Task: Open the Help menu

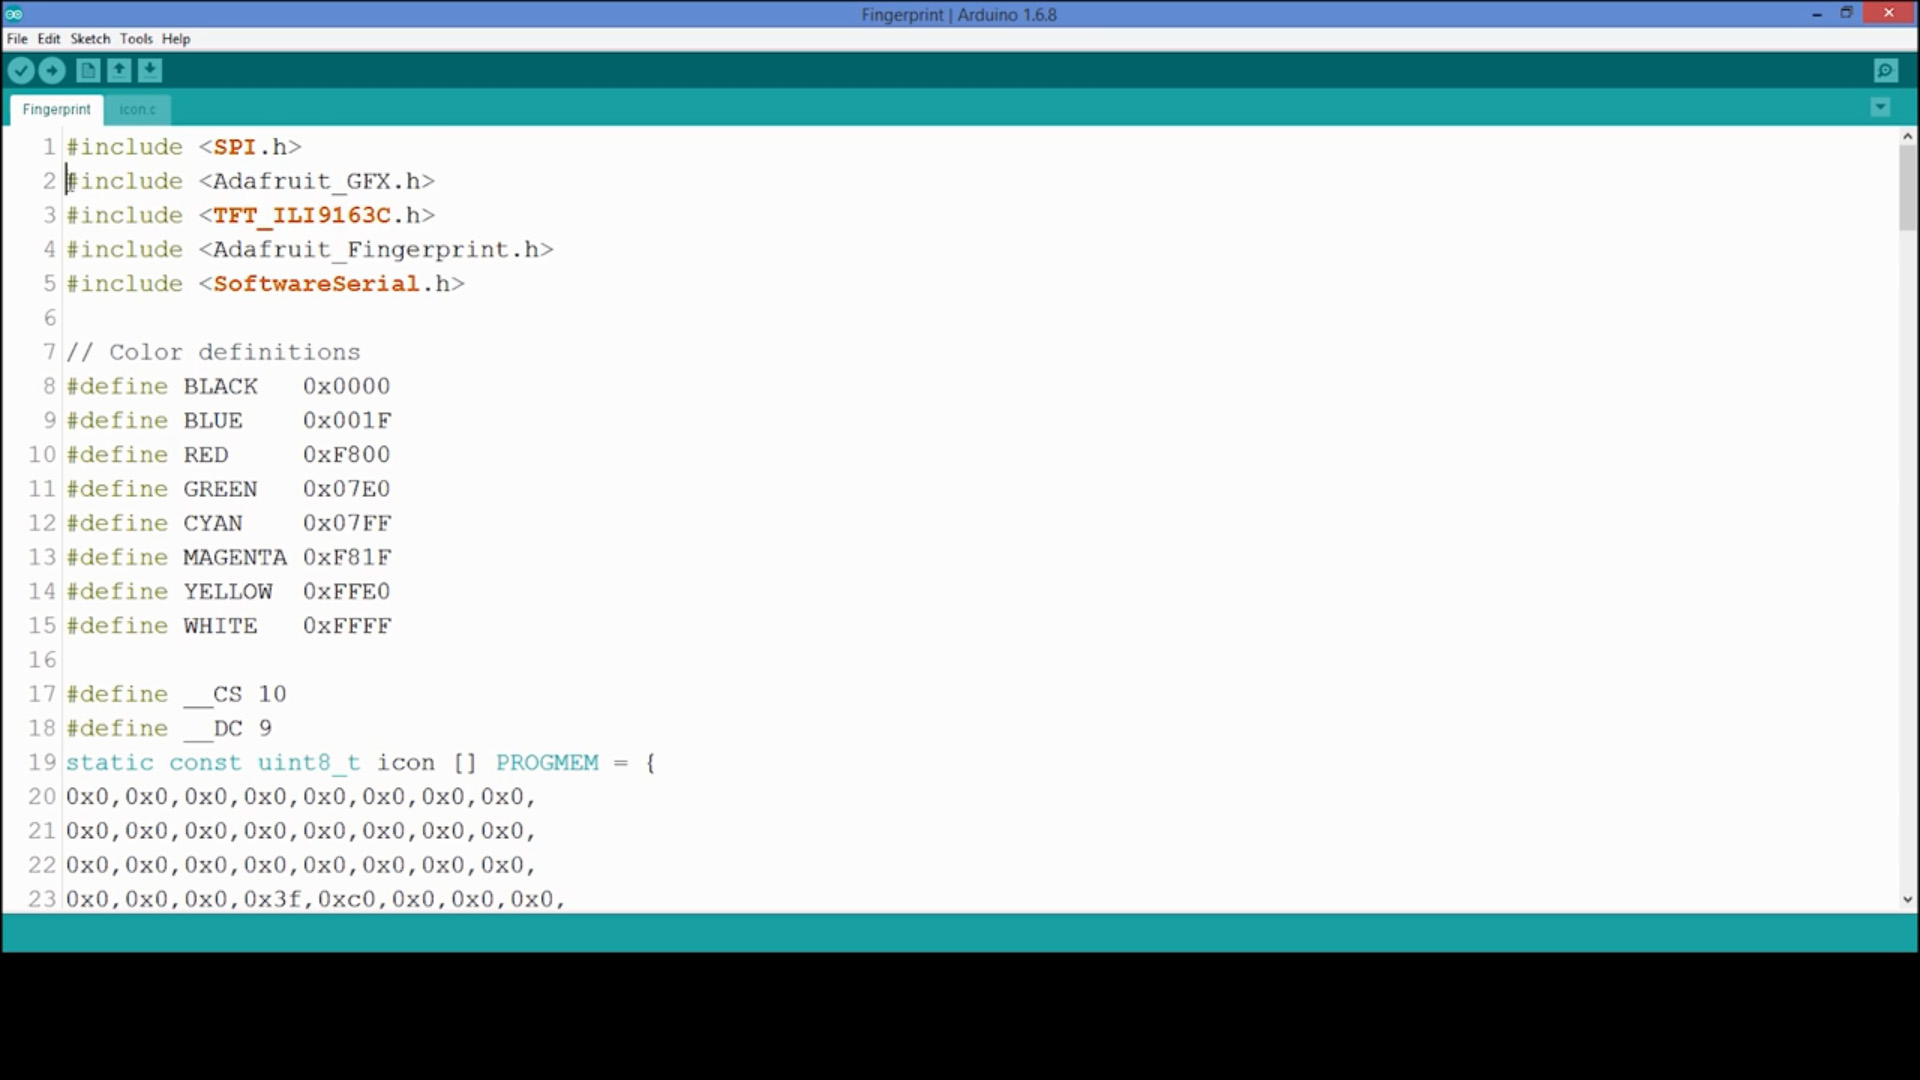Action: 175,38
